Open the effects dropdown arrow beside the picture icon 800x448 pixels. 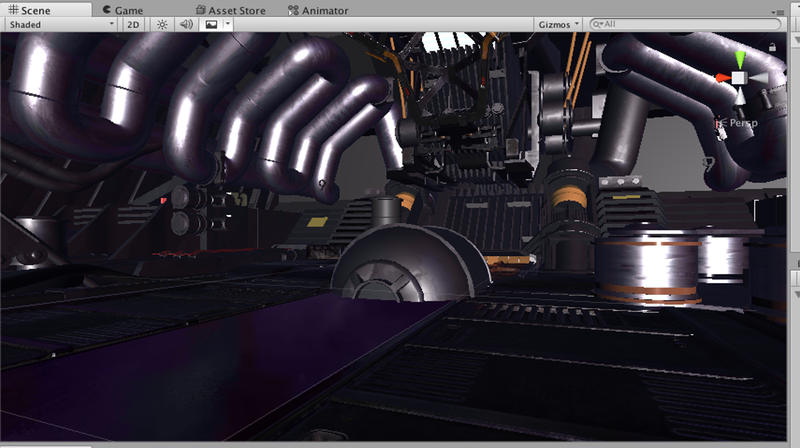coord(228,24)
